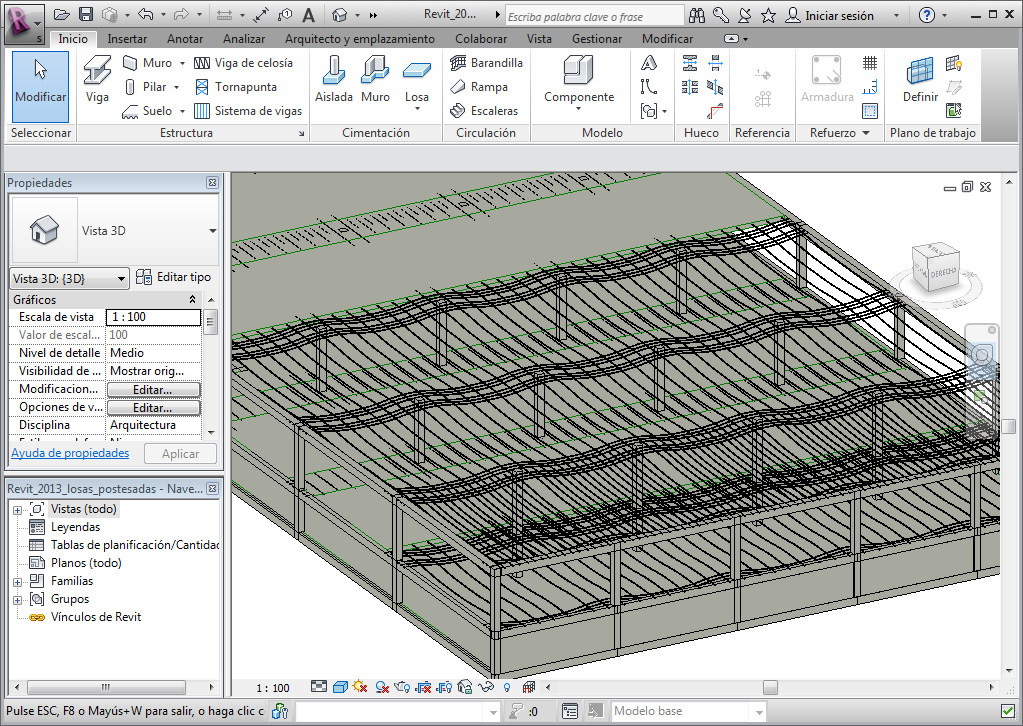Open the Gestionar ribbon tab

pos(596,39)
